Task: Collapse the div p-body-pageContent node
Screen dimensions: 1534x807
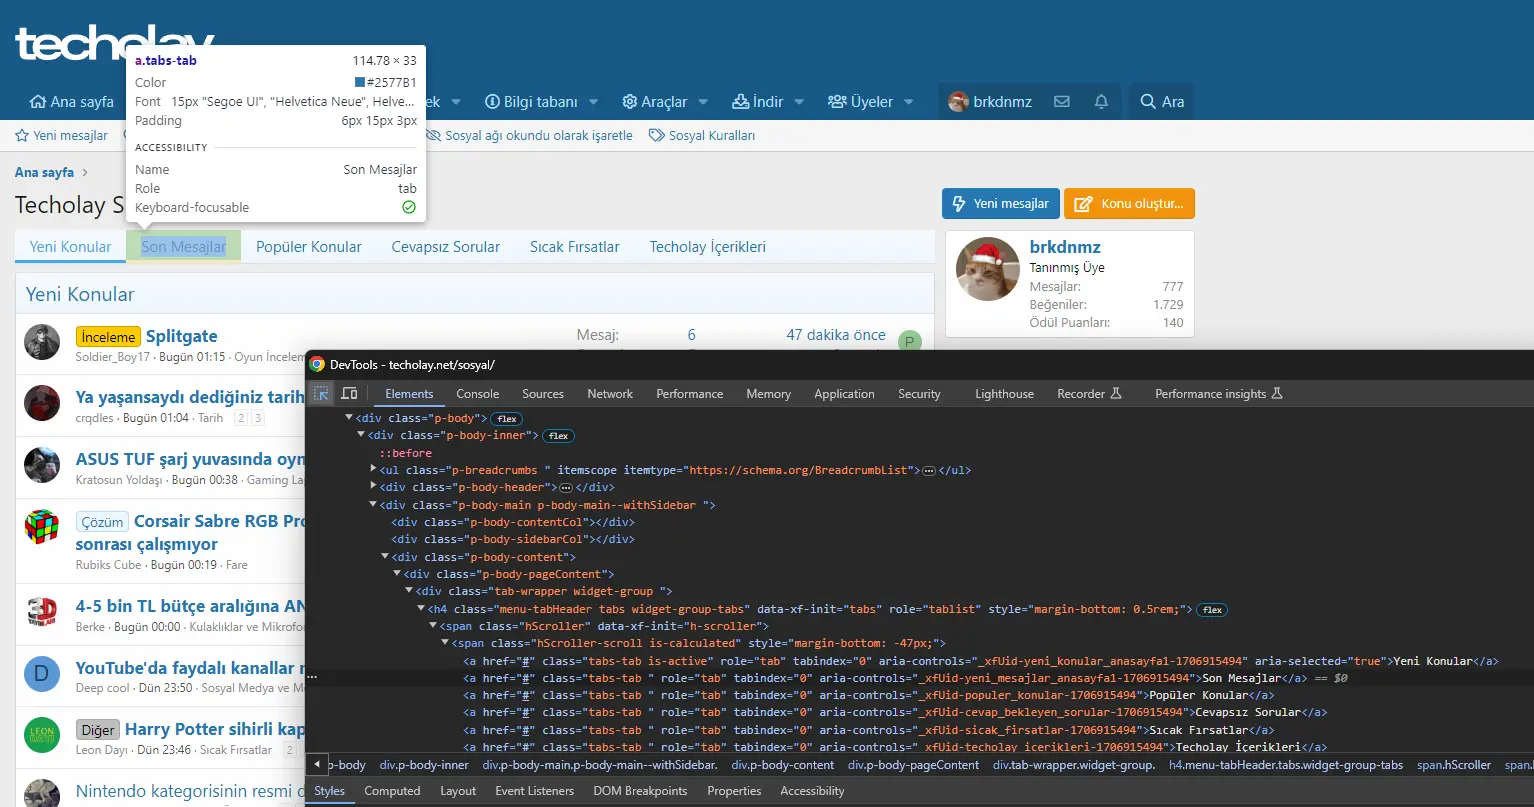Action: click(x=398, y=574)
